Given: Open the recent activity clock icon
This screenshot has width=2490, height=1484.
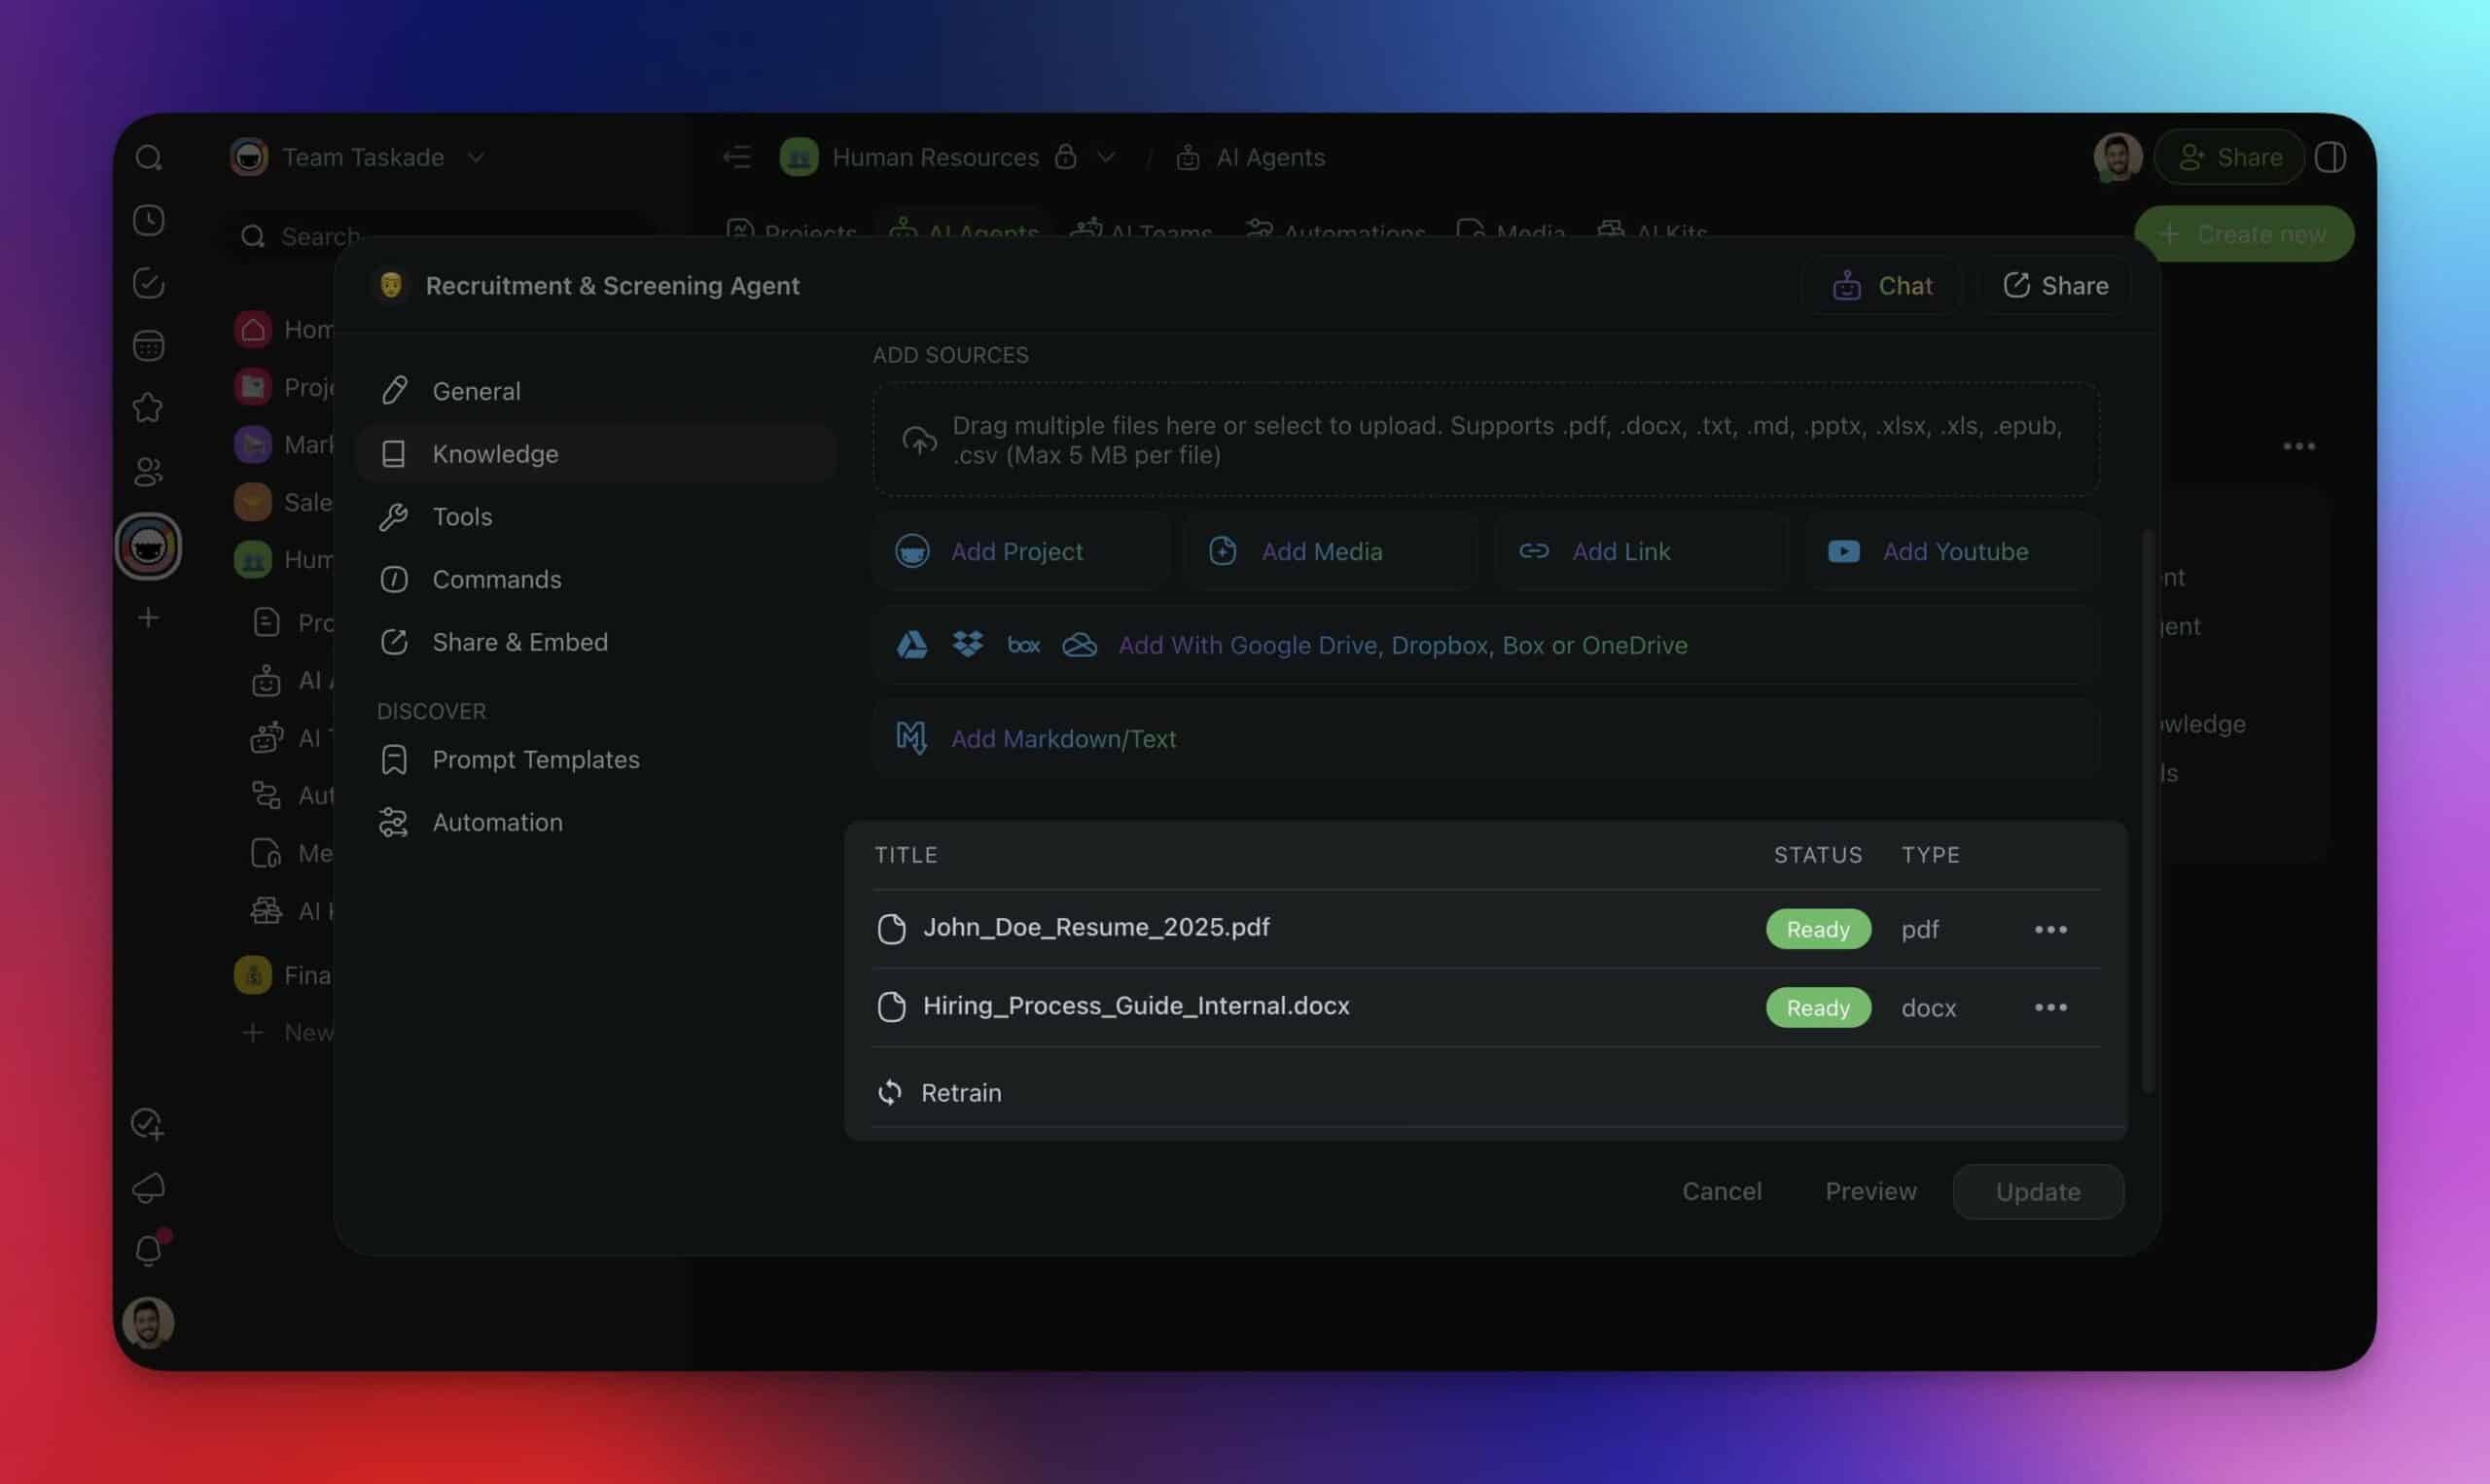Looking at the screenshot, I should (x=148, y=220).
